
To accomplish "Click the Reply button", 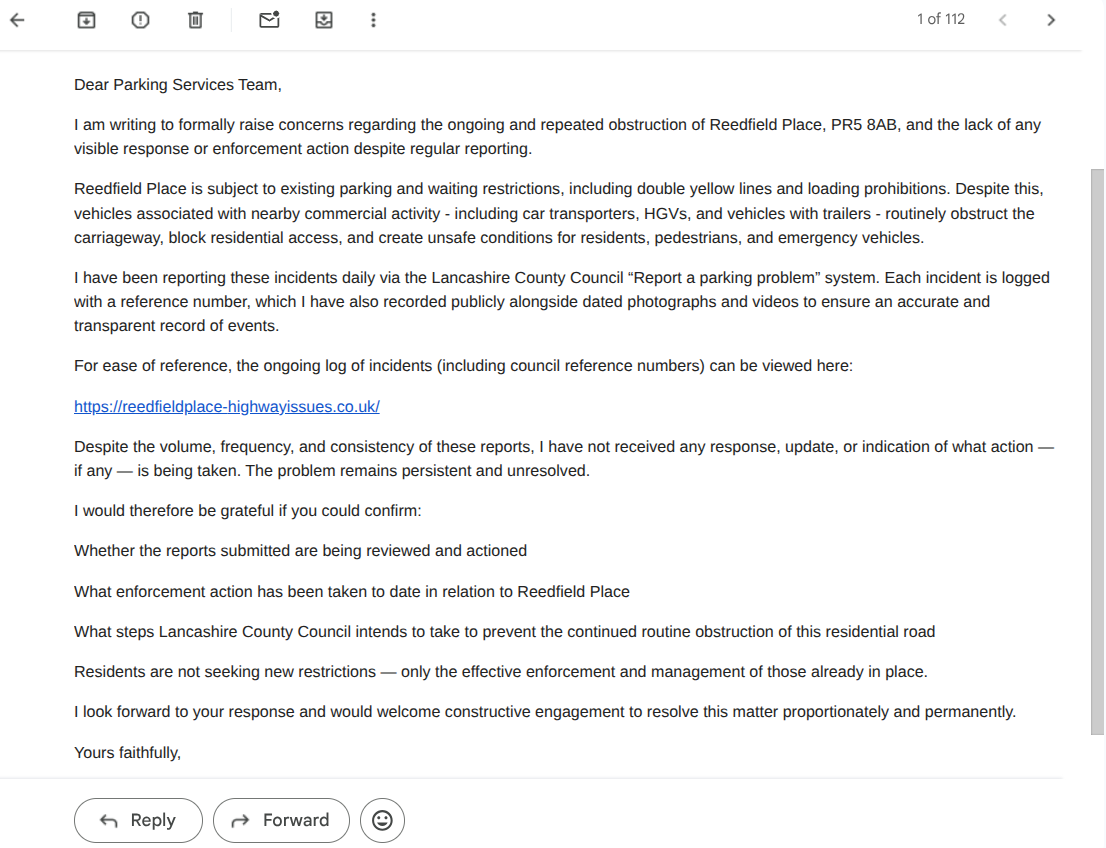I will tap(138, 820).
